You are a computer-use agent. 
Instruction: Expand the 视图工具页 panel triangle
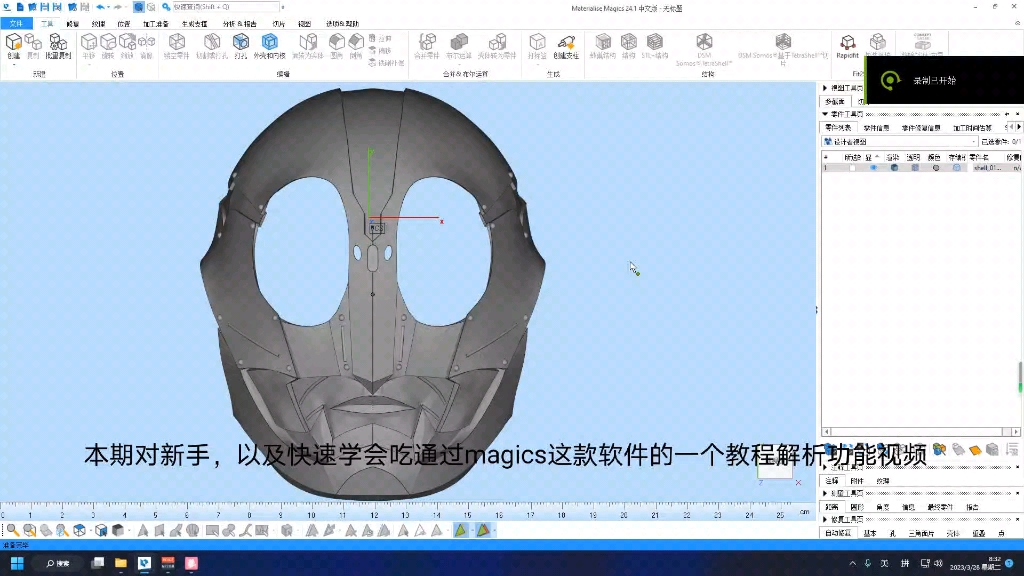pos(826,89)
